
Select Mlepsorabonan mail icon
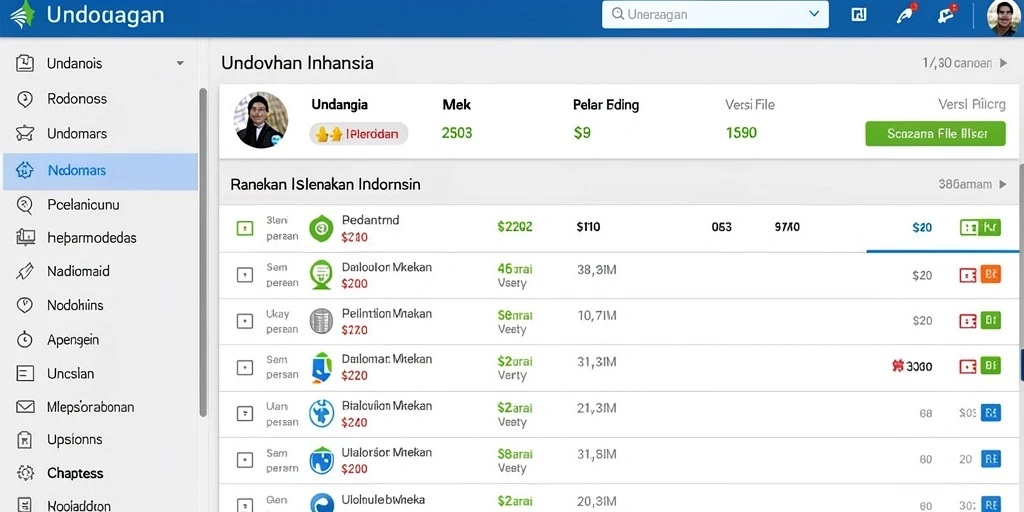[25, 407]
